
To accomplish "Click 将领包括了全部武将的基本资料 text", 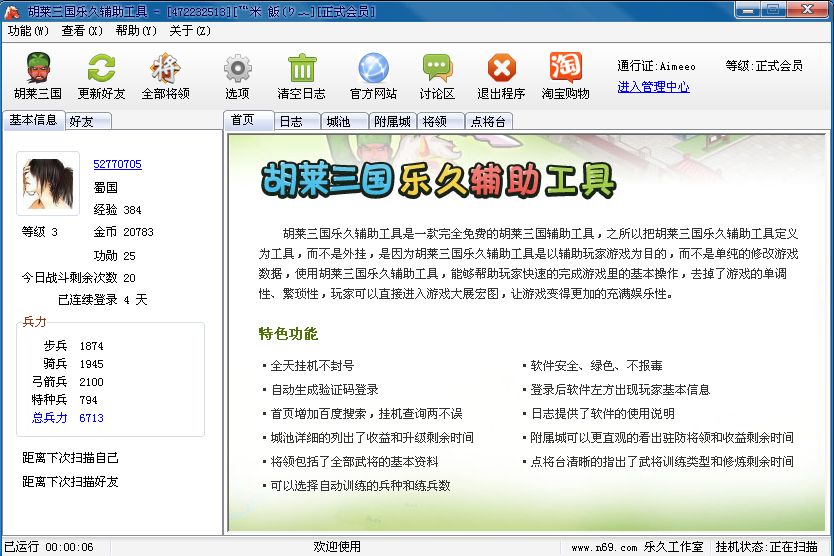I will click(354, 461).
